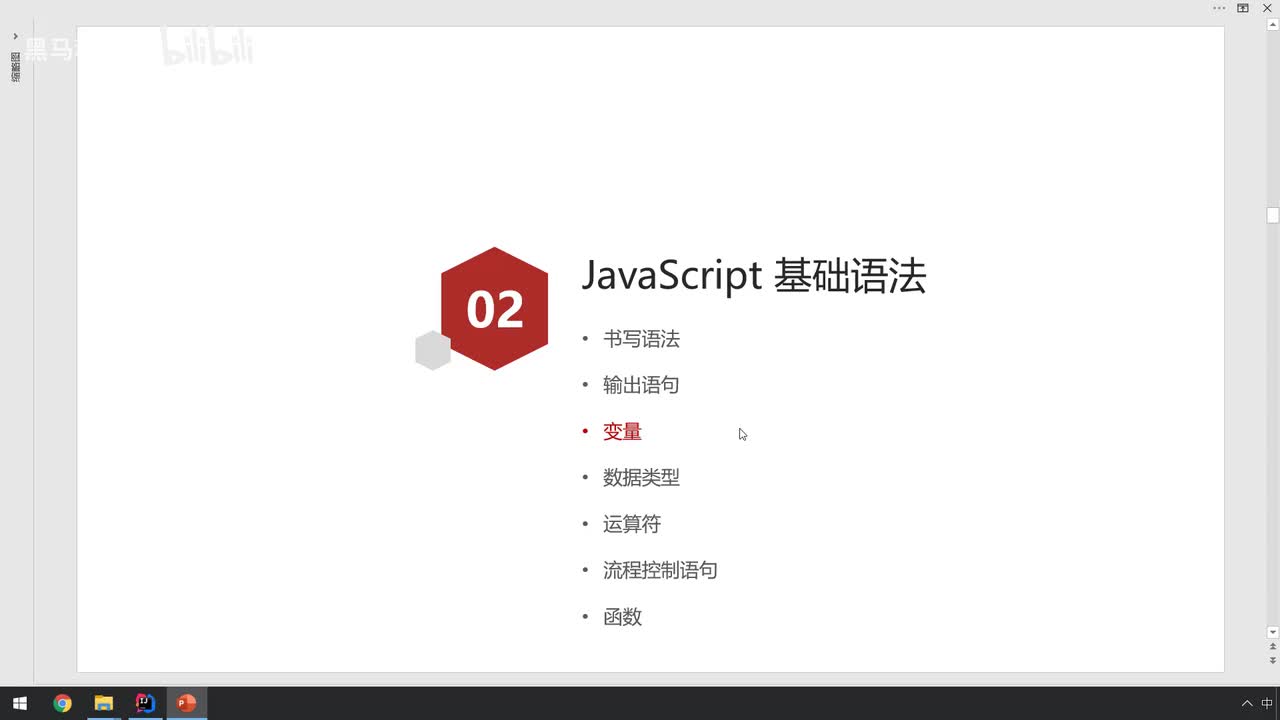Click the slide scrollbar thumb
The width and height of the screenshot is (1280, 720).
click(x=1273, y=215)
